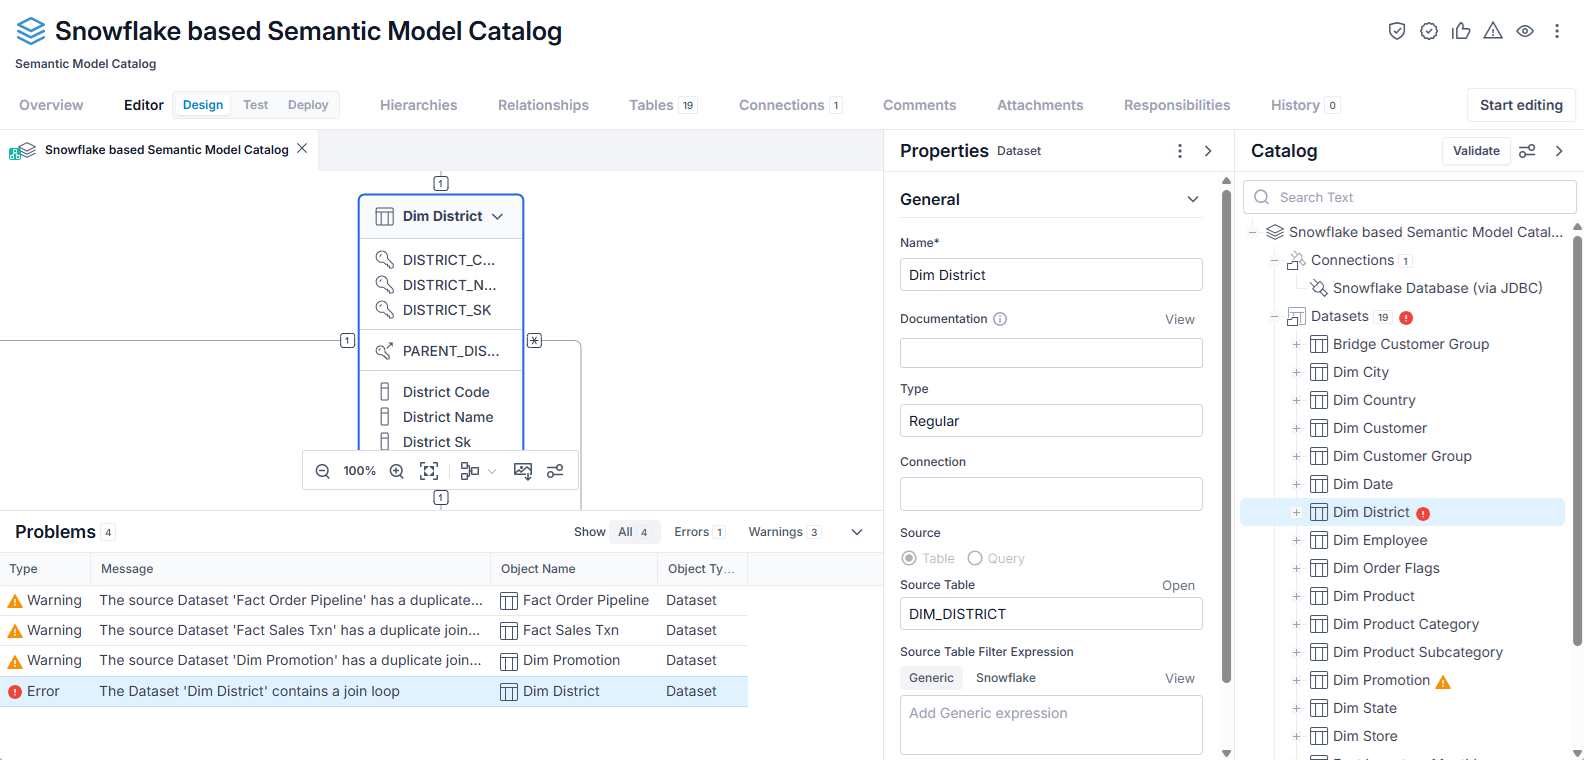Click the PARENT_DIS... foreign key column icon

click(x=384, y=351)
